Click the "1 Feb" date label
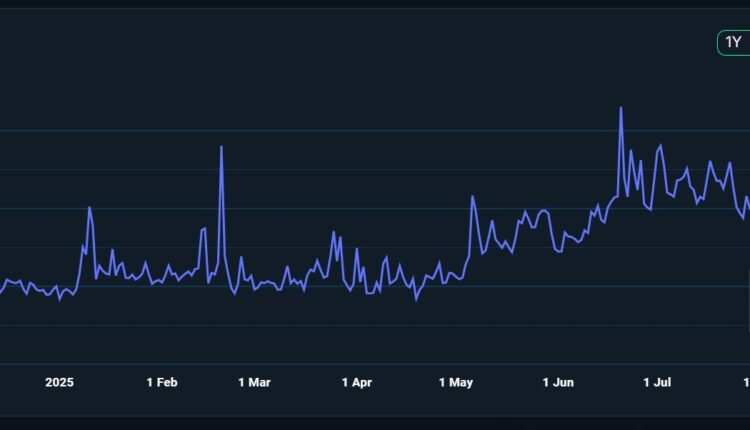 coord(161,382)
